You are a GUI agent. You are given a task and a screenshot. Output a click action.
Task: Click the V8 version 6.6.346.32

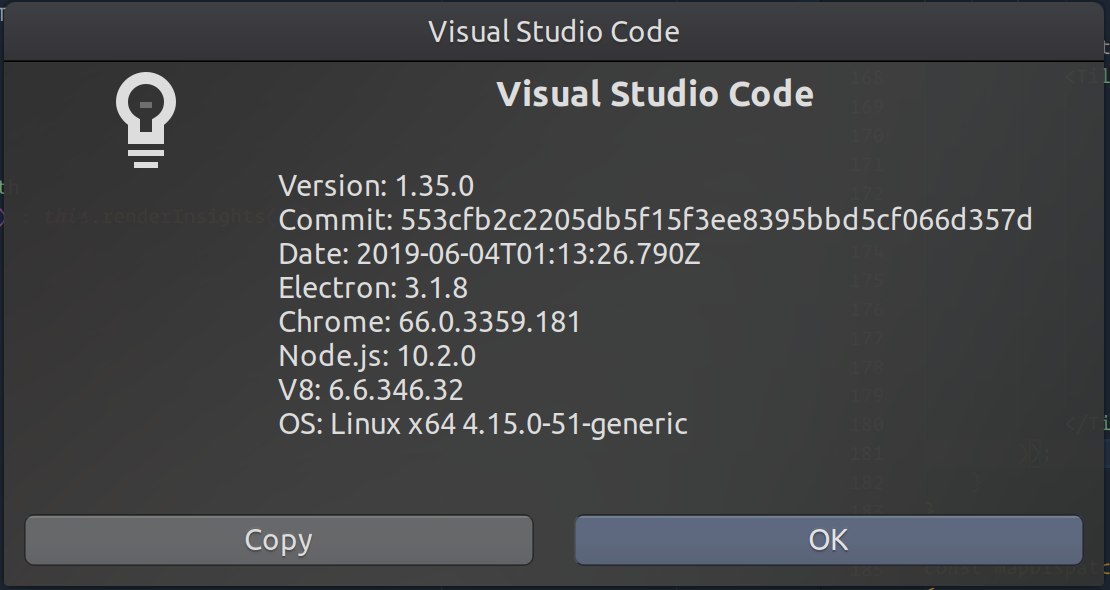[395, 390]
